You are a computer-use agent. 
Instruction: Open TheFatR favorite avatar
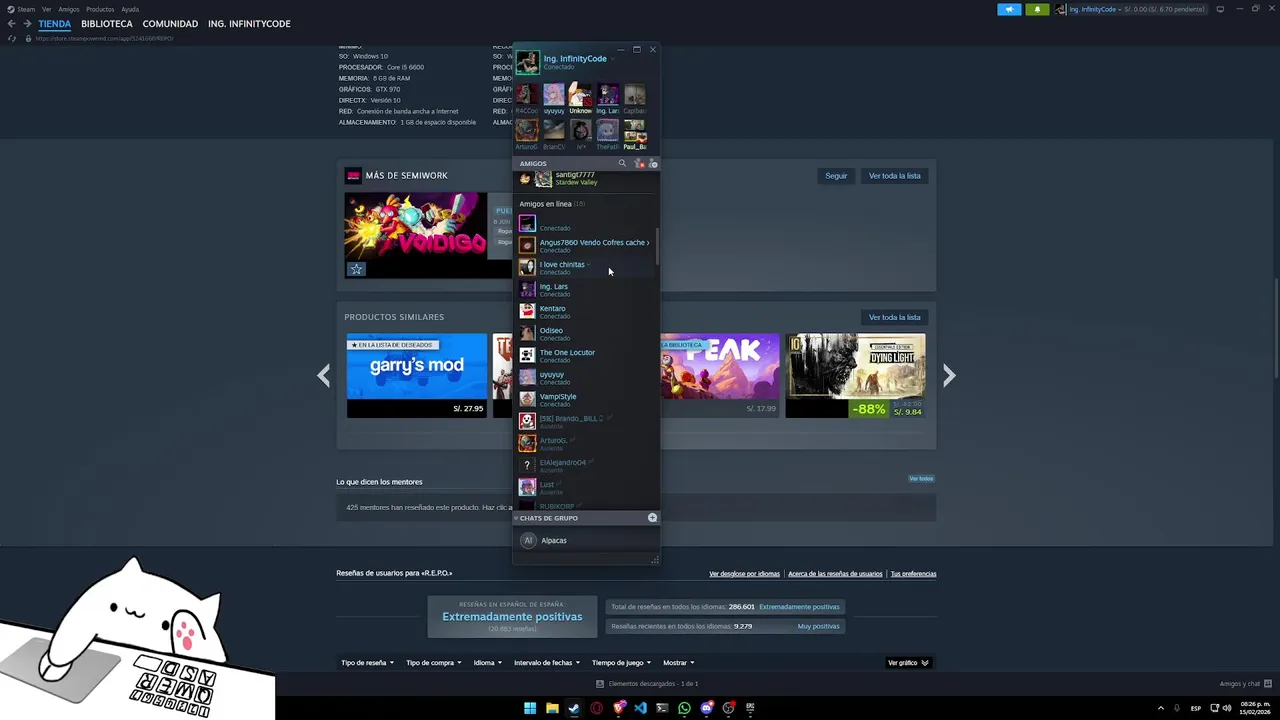[608, 131]
